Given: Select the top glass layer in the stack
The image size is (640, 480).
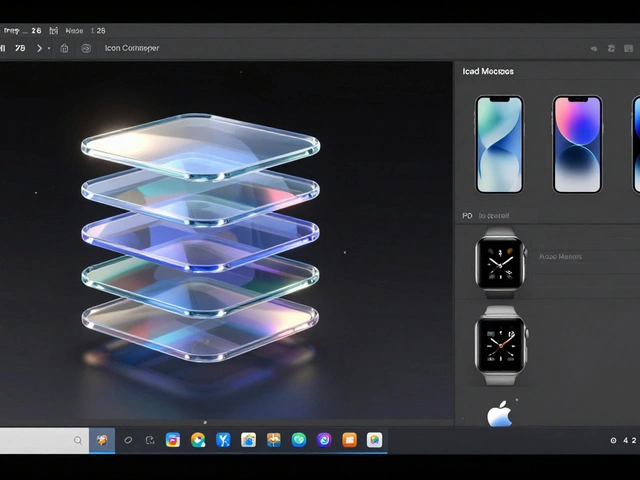Looking at the screenshot, I should click(200, 146).
